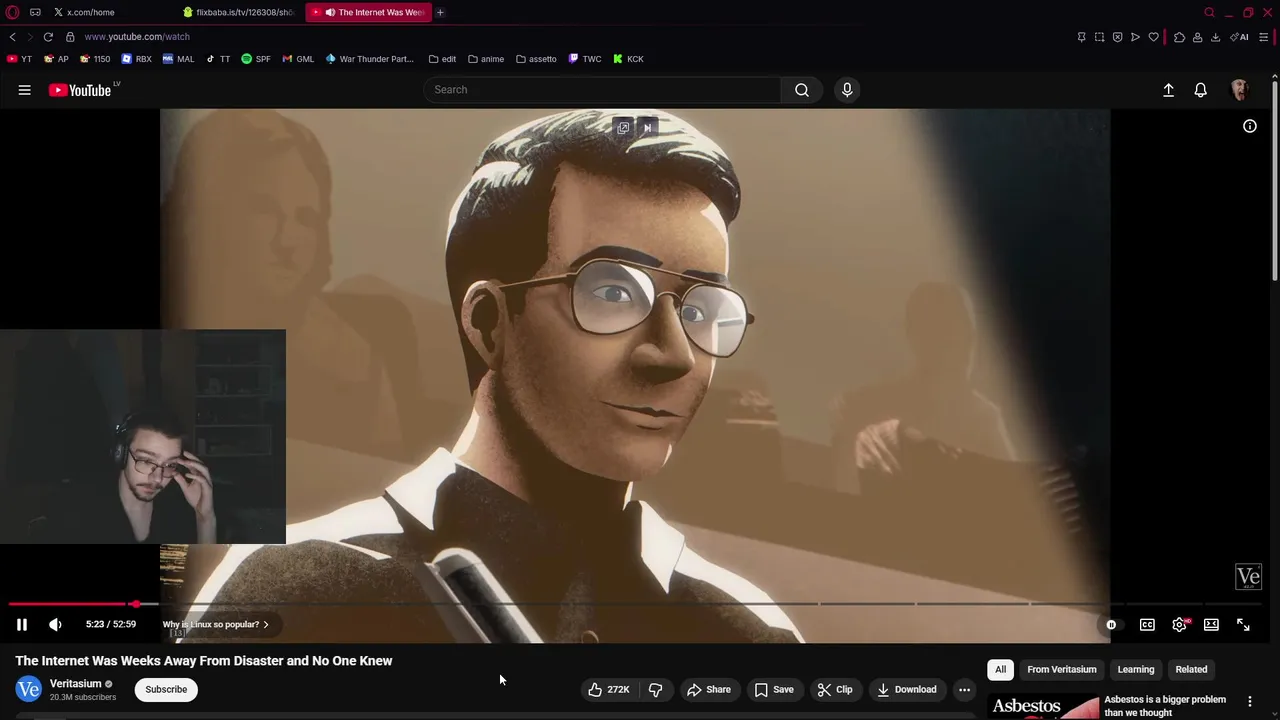Switch to theater mode
1280x720 pixels.
[x=1211, y=625]
